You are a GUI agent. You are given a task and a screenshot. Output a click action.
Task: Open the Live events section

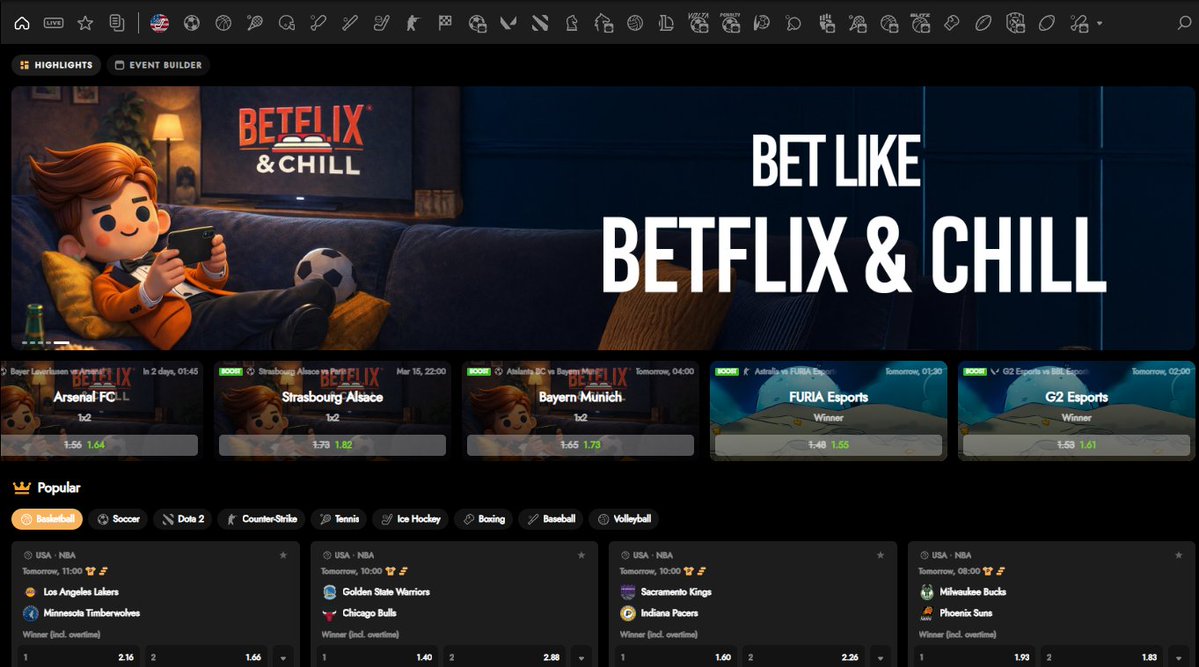pyautogui.click(x=54, y=22)
